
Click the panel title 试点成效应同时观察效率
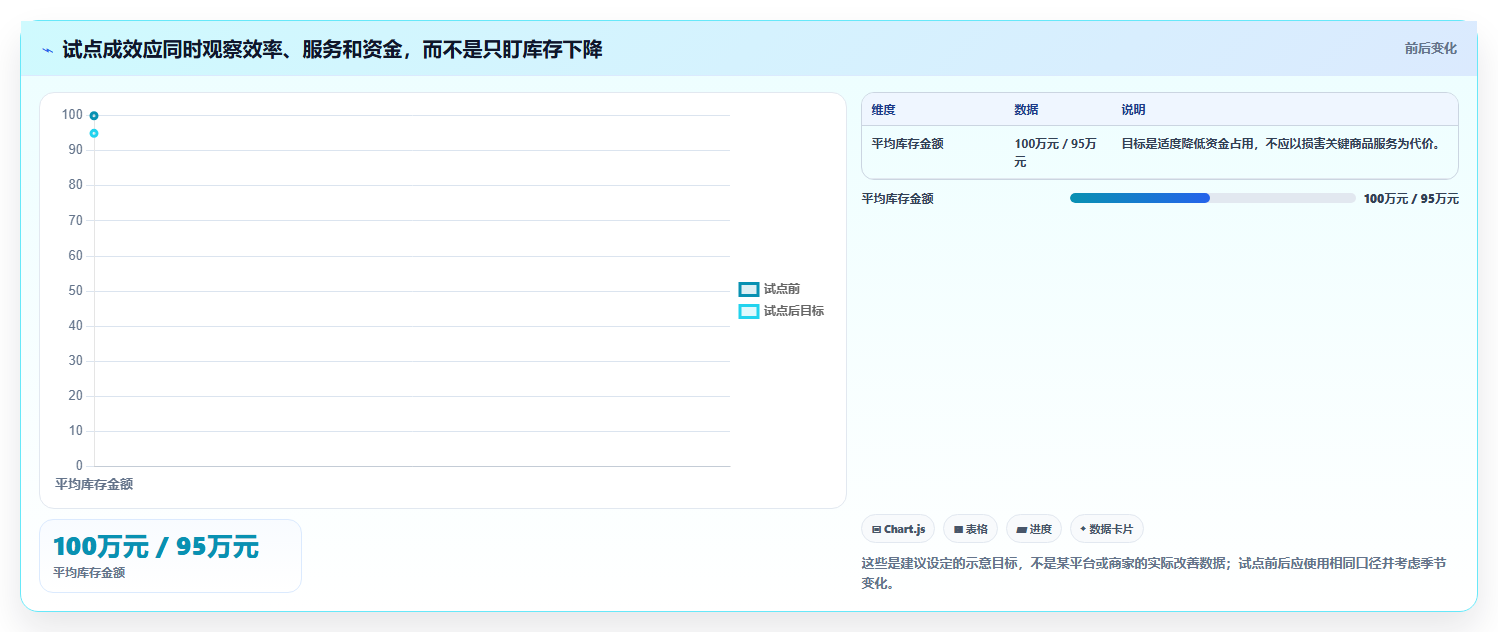[332, 49]
